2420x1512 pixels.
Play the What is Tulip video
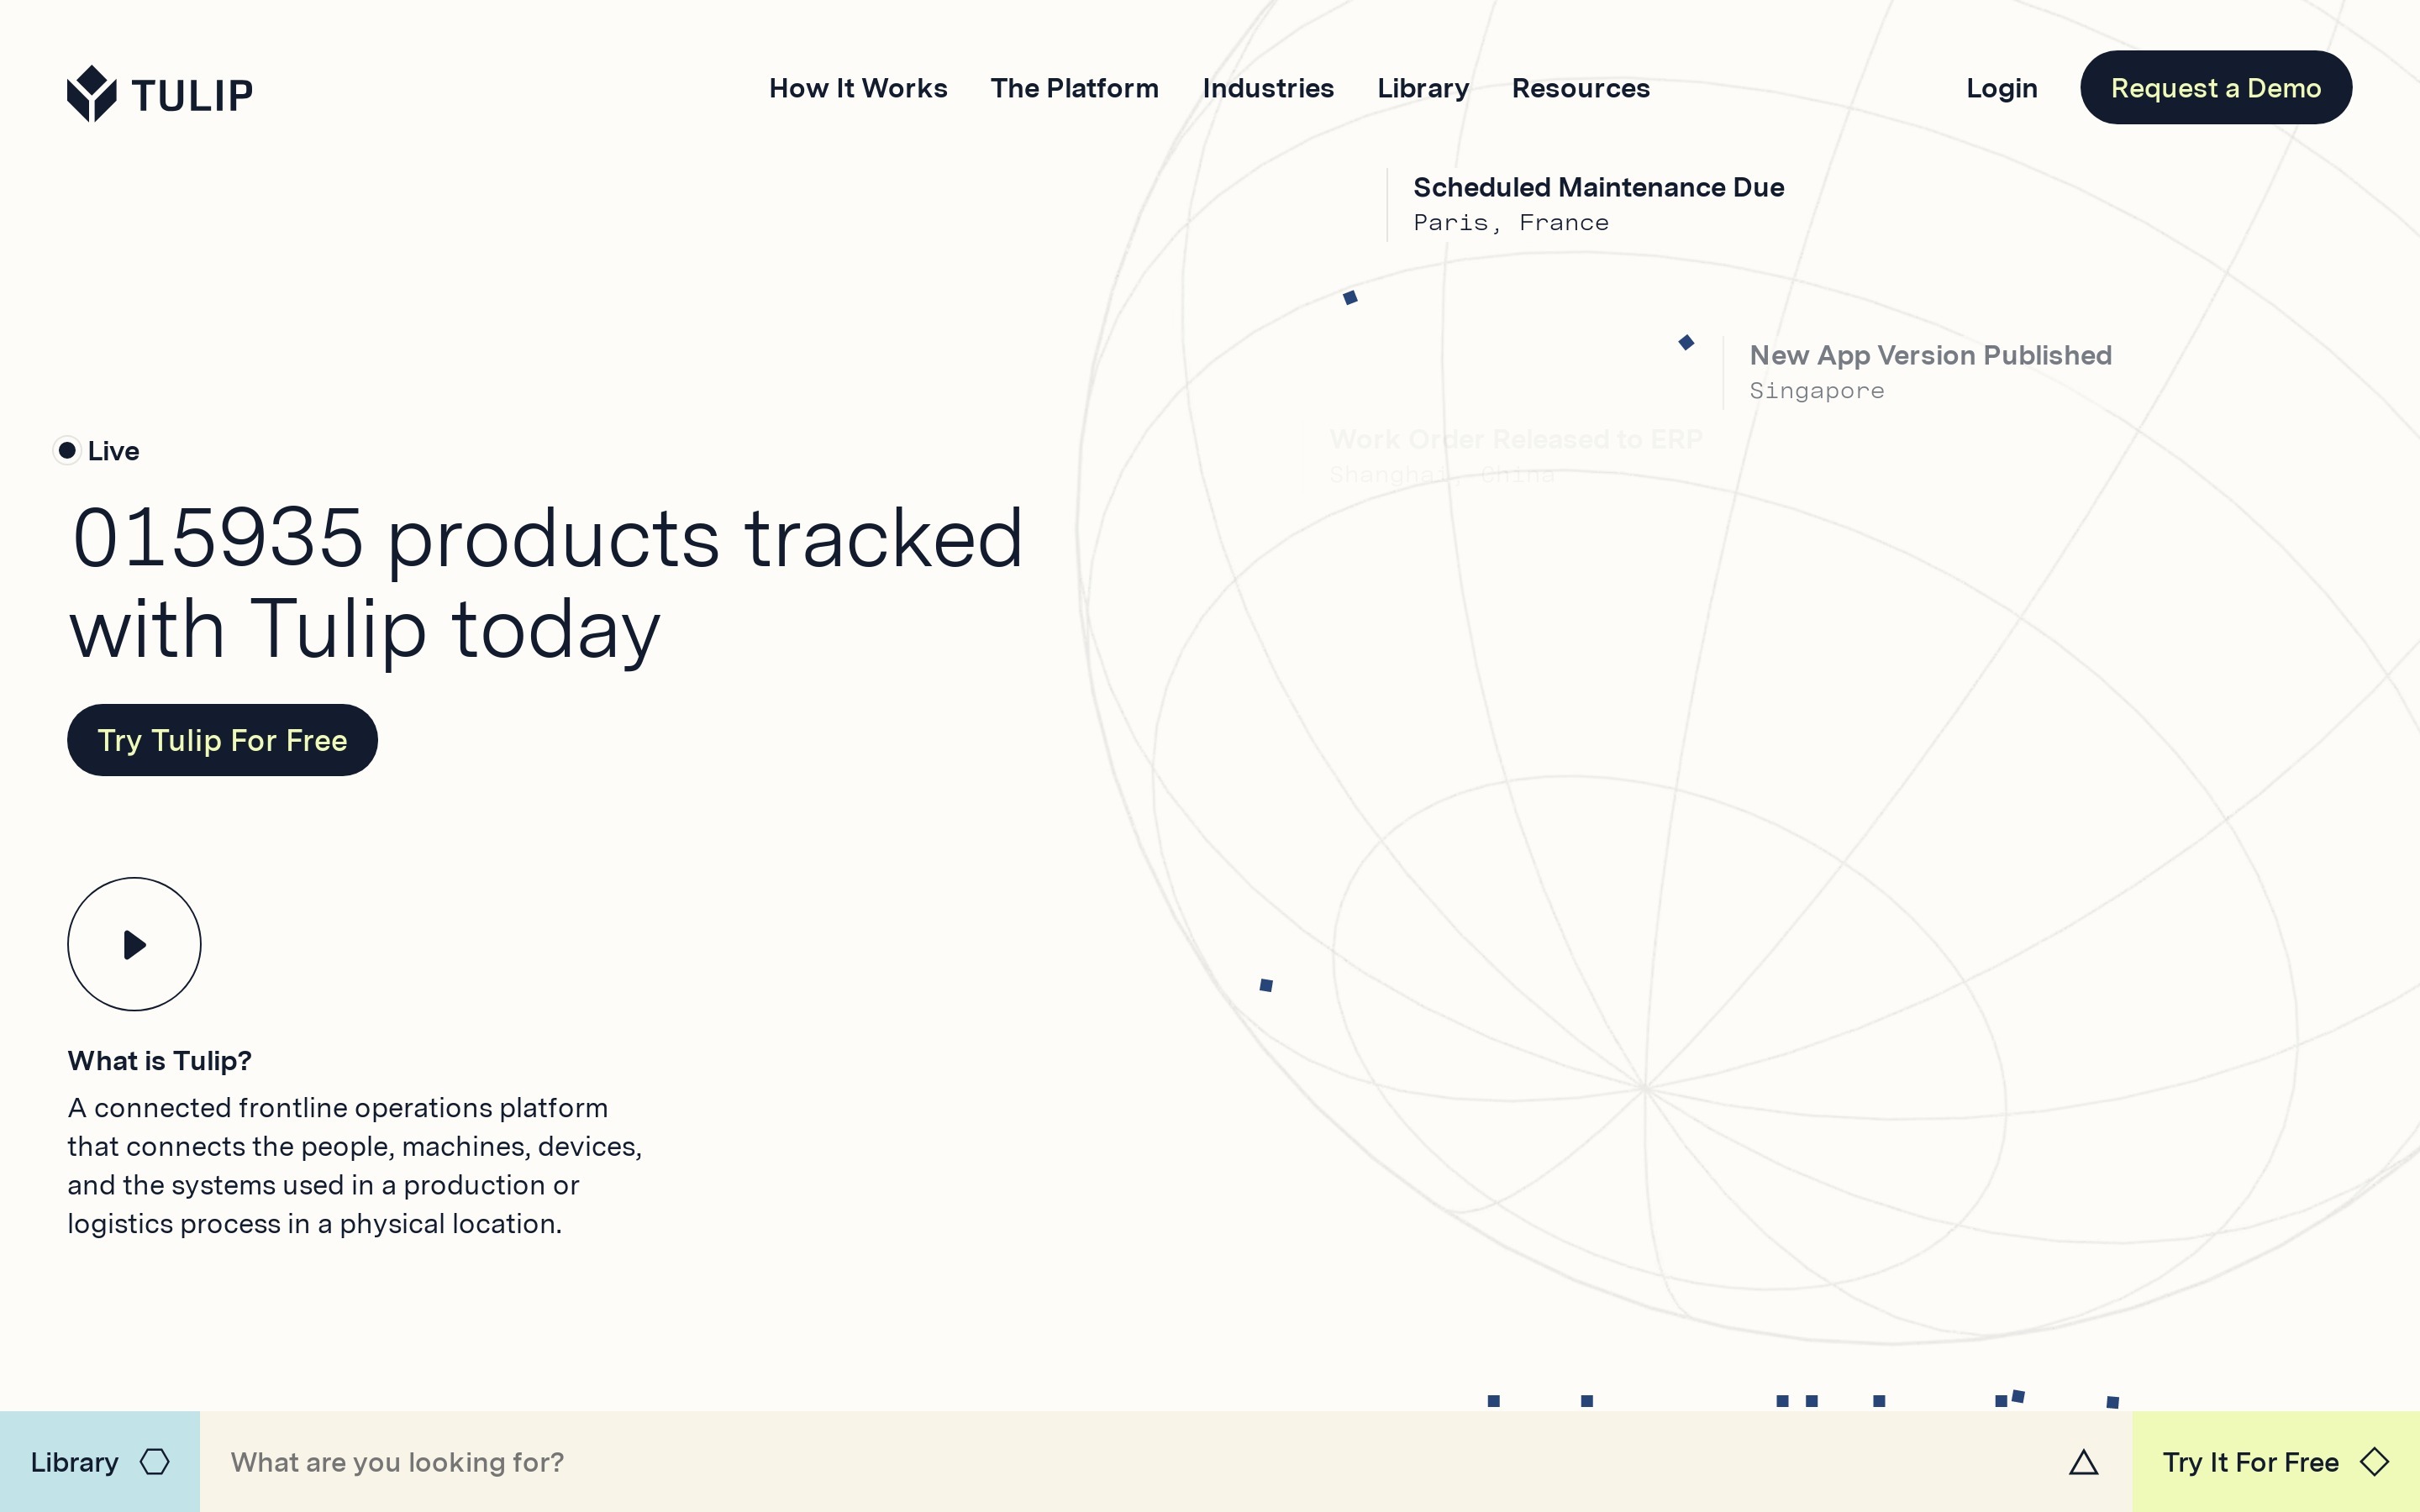click(x=134, y=944)
